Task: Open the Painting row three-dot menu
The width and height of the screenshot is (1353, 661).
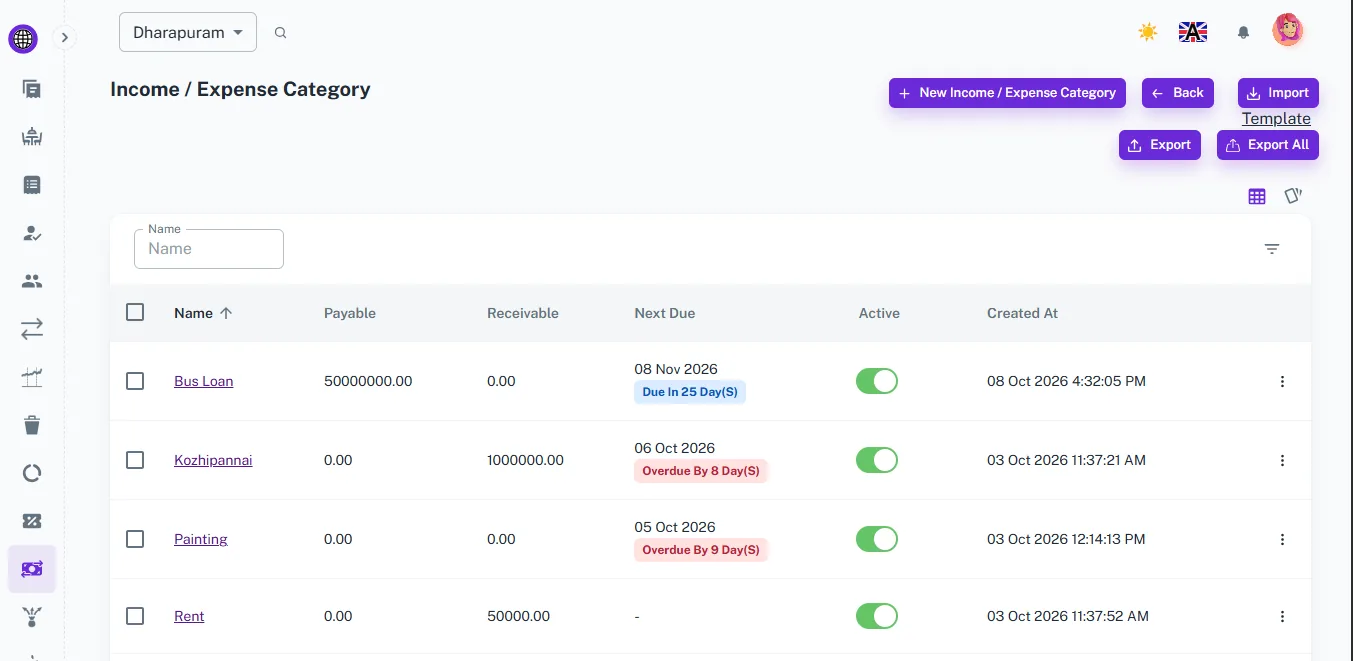Action: 1282,539
